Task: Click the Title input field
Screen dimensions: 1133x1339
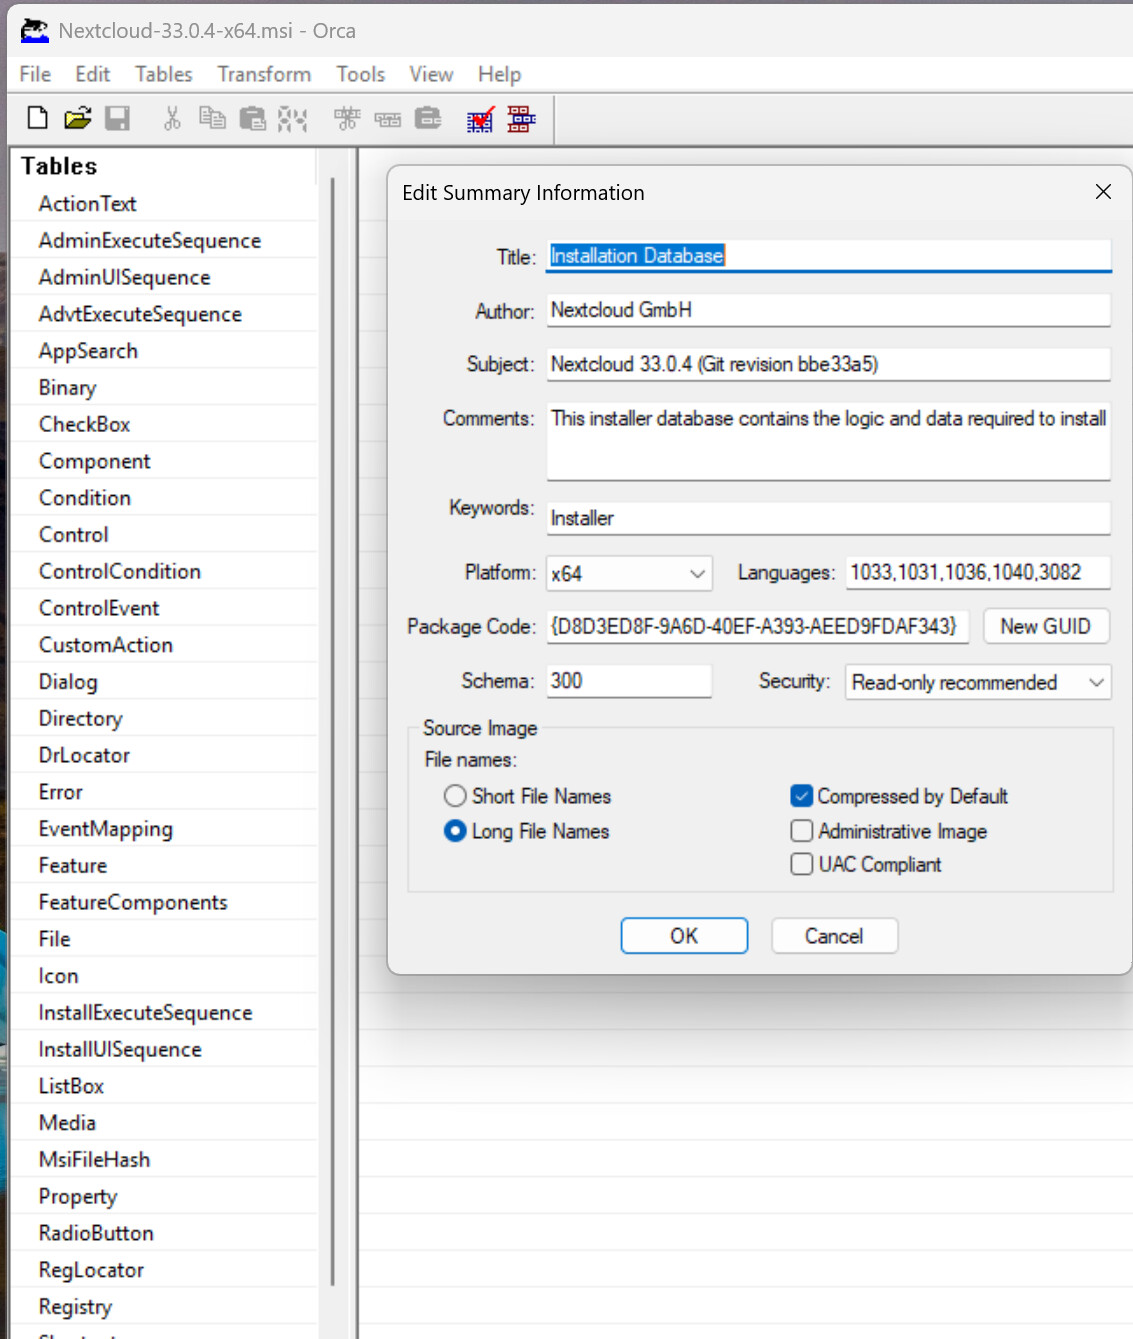Action: tap(828, 256)
